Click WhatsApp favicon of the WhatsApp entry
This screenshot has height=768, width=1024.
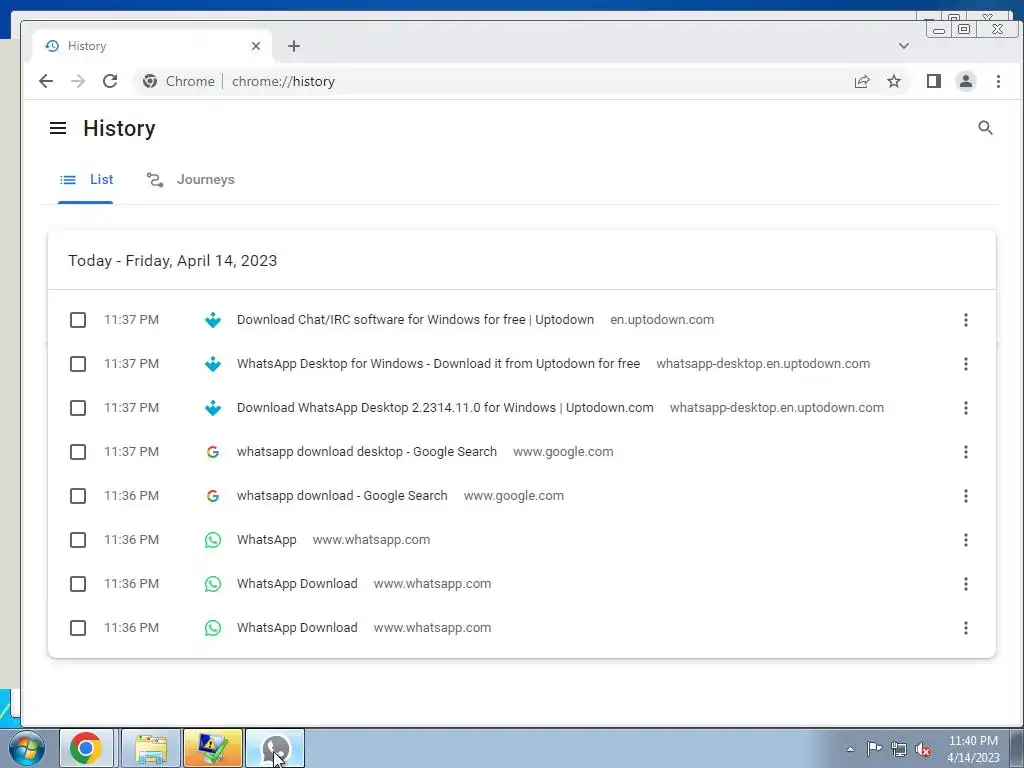point(212,540)
